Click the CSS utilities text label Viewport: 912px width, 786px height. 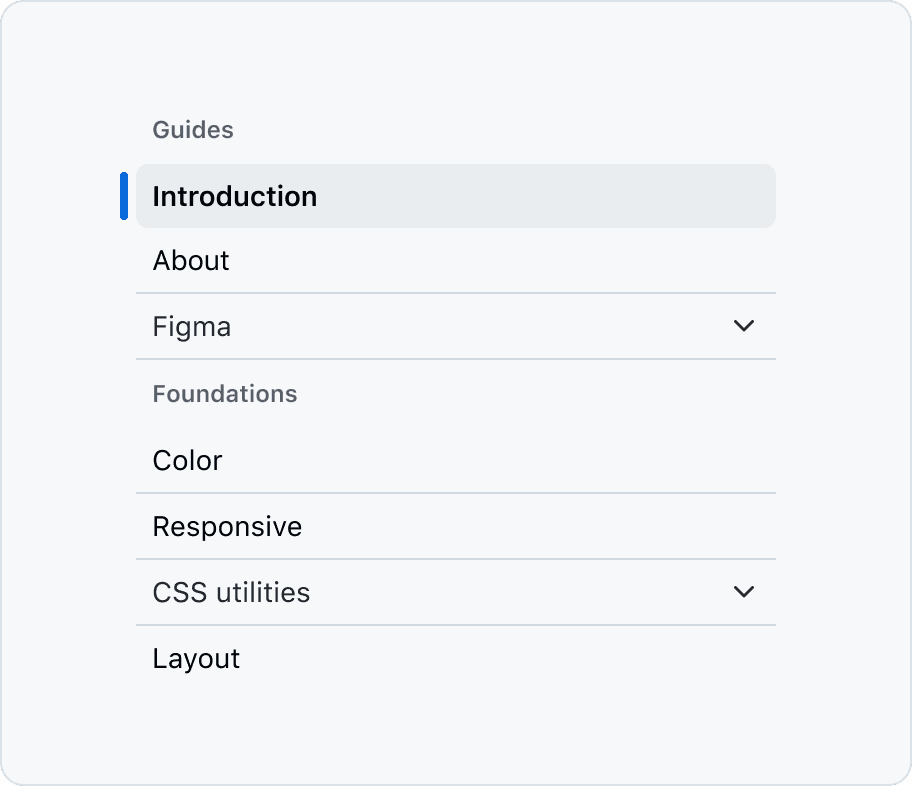231,593
